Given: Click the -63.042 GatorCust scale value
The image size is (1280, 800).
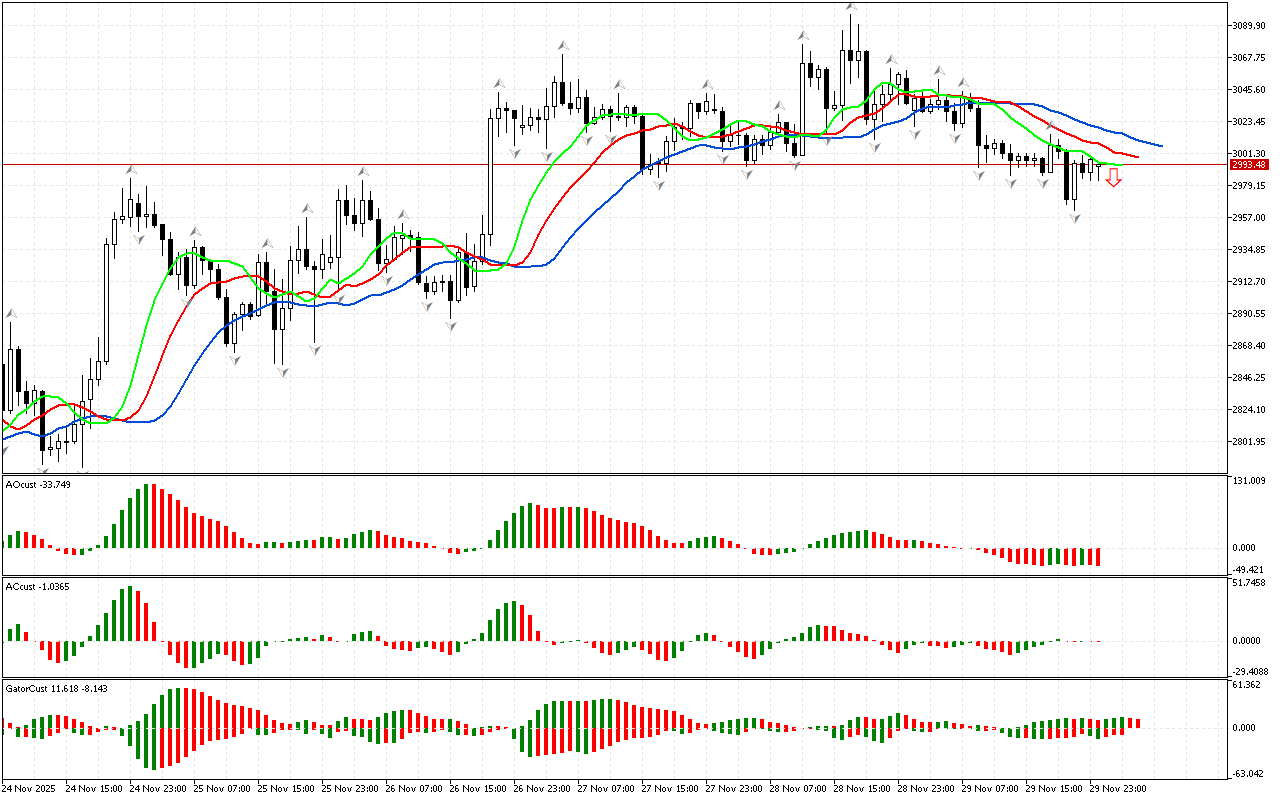Looking at the screenshot, I should click(x=1250, y=773).
